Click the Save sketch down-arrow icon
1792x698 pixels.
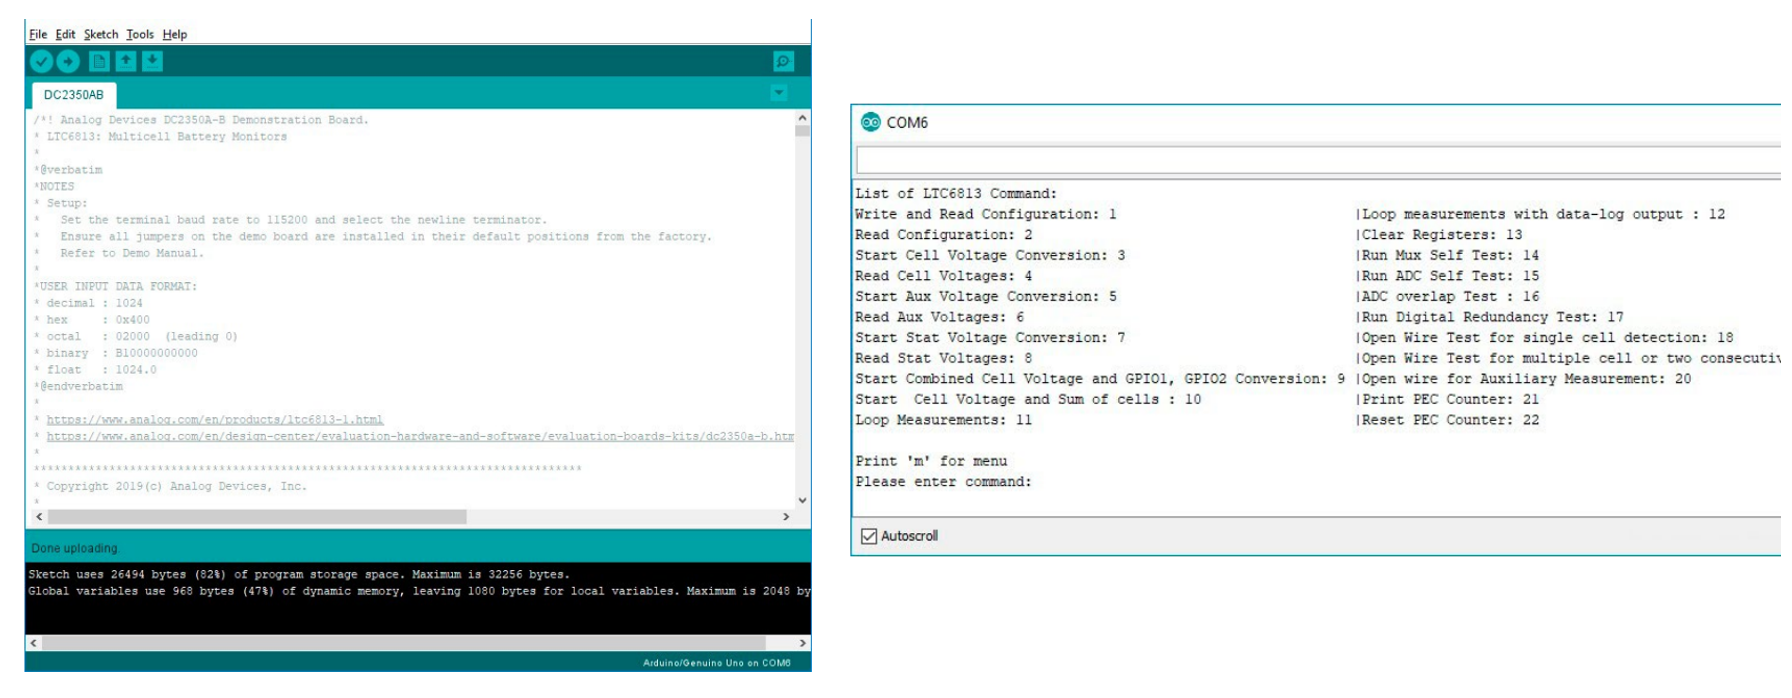point(152,62)
